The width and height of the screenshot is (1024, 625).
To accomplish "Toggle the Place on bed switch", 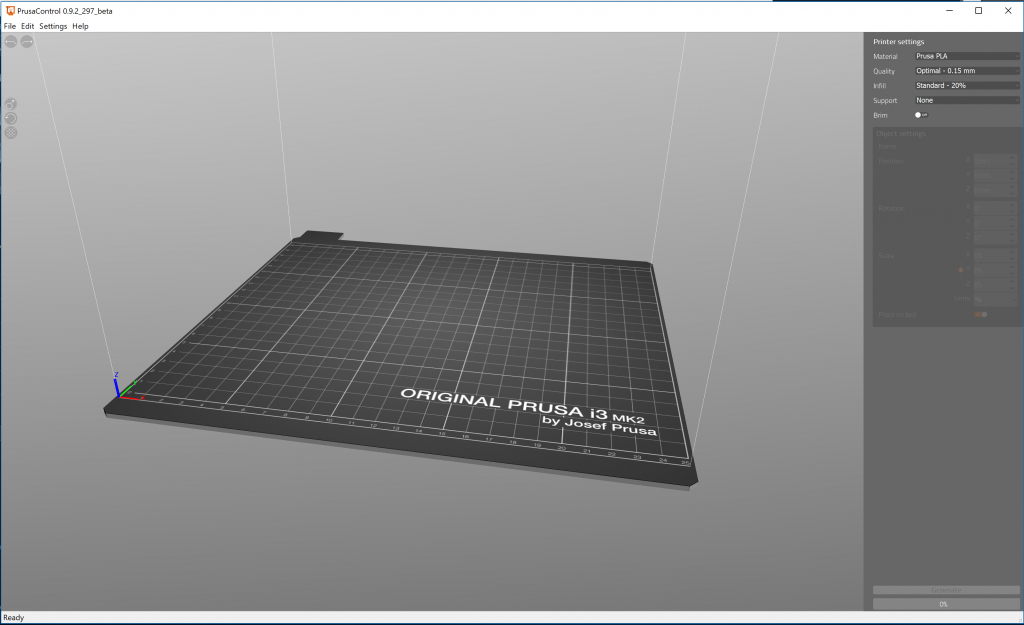I will [981, 314].
